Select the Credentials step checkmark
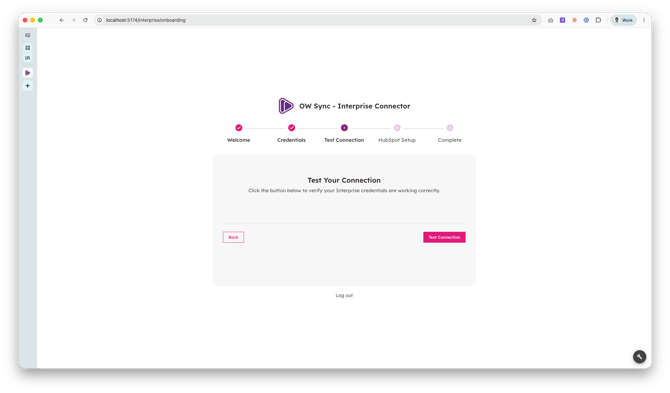Screen dimensions: 670x393 coord(291,128)
